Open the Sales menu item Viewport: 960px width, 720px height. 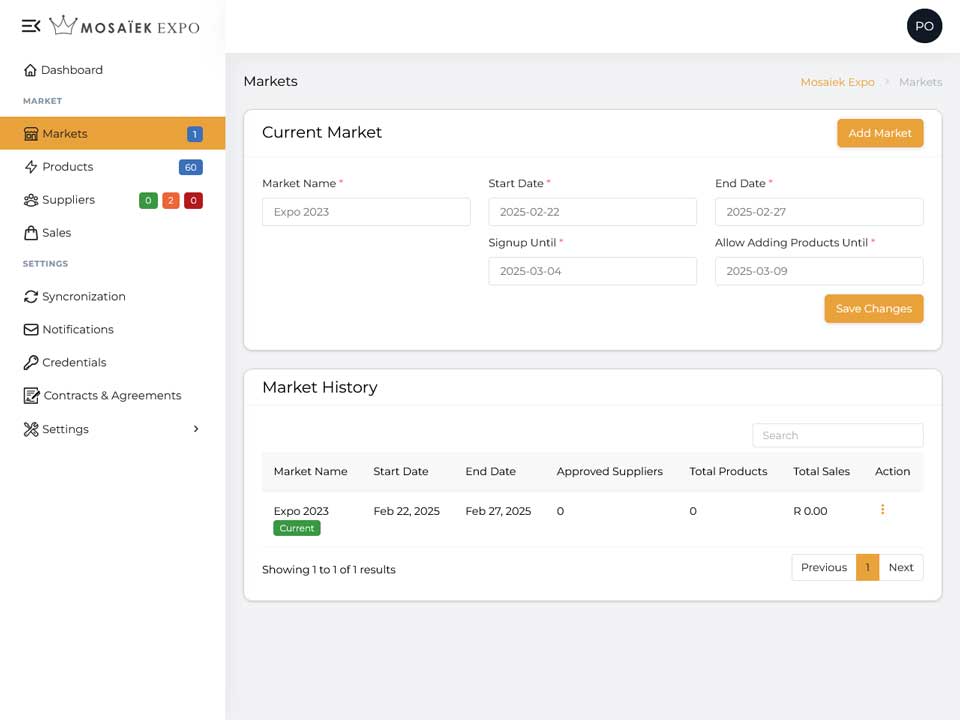[113, 233]
